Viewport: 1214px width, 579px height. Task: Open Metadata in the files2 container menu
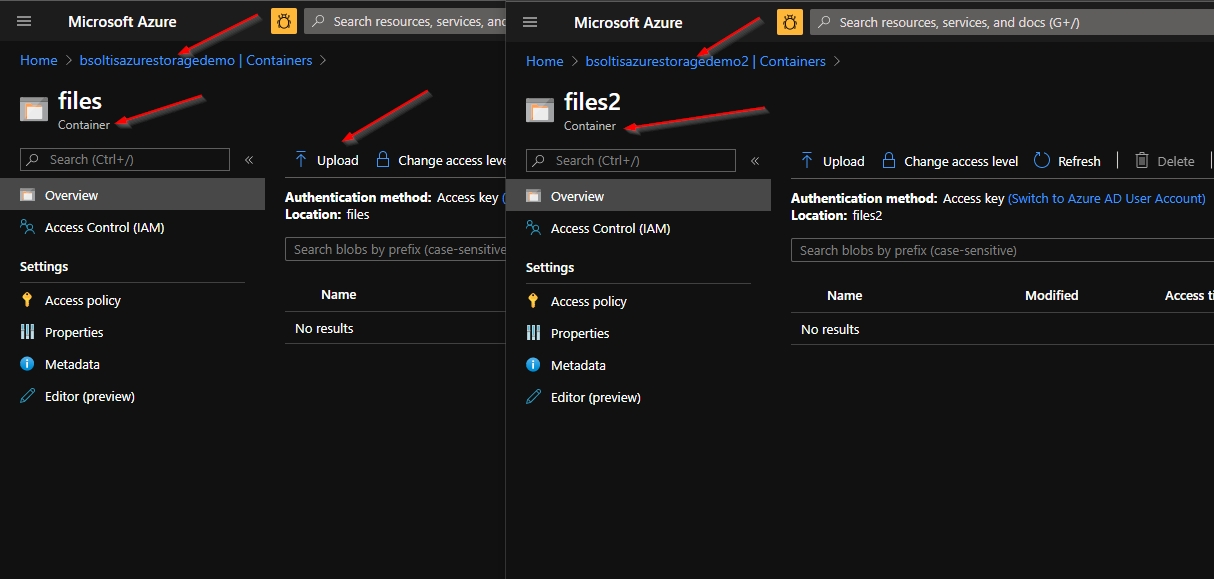[578, 365]
